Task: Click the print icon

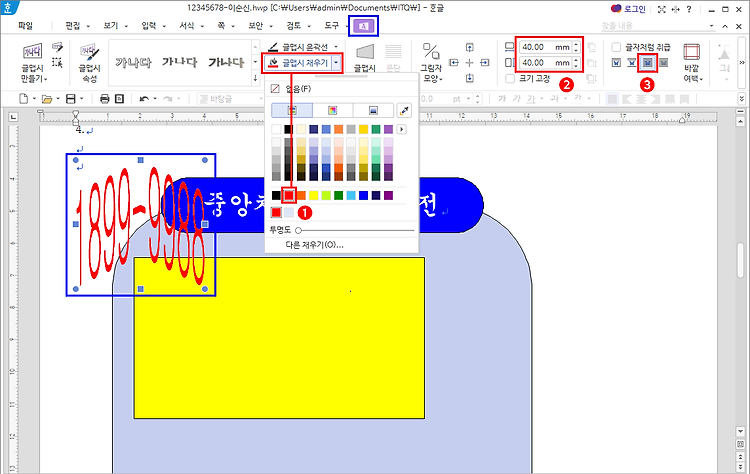Action: click(x=105, y=99)
